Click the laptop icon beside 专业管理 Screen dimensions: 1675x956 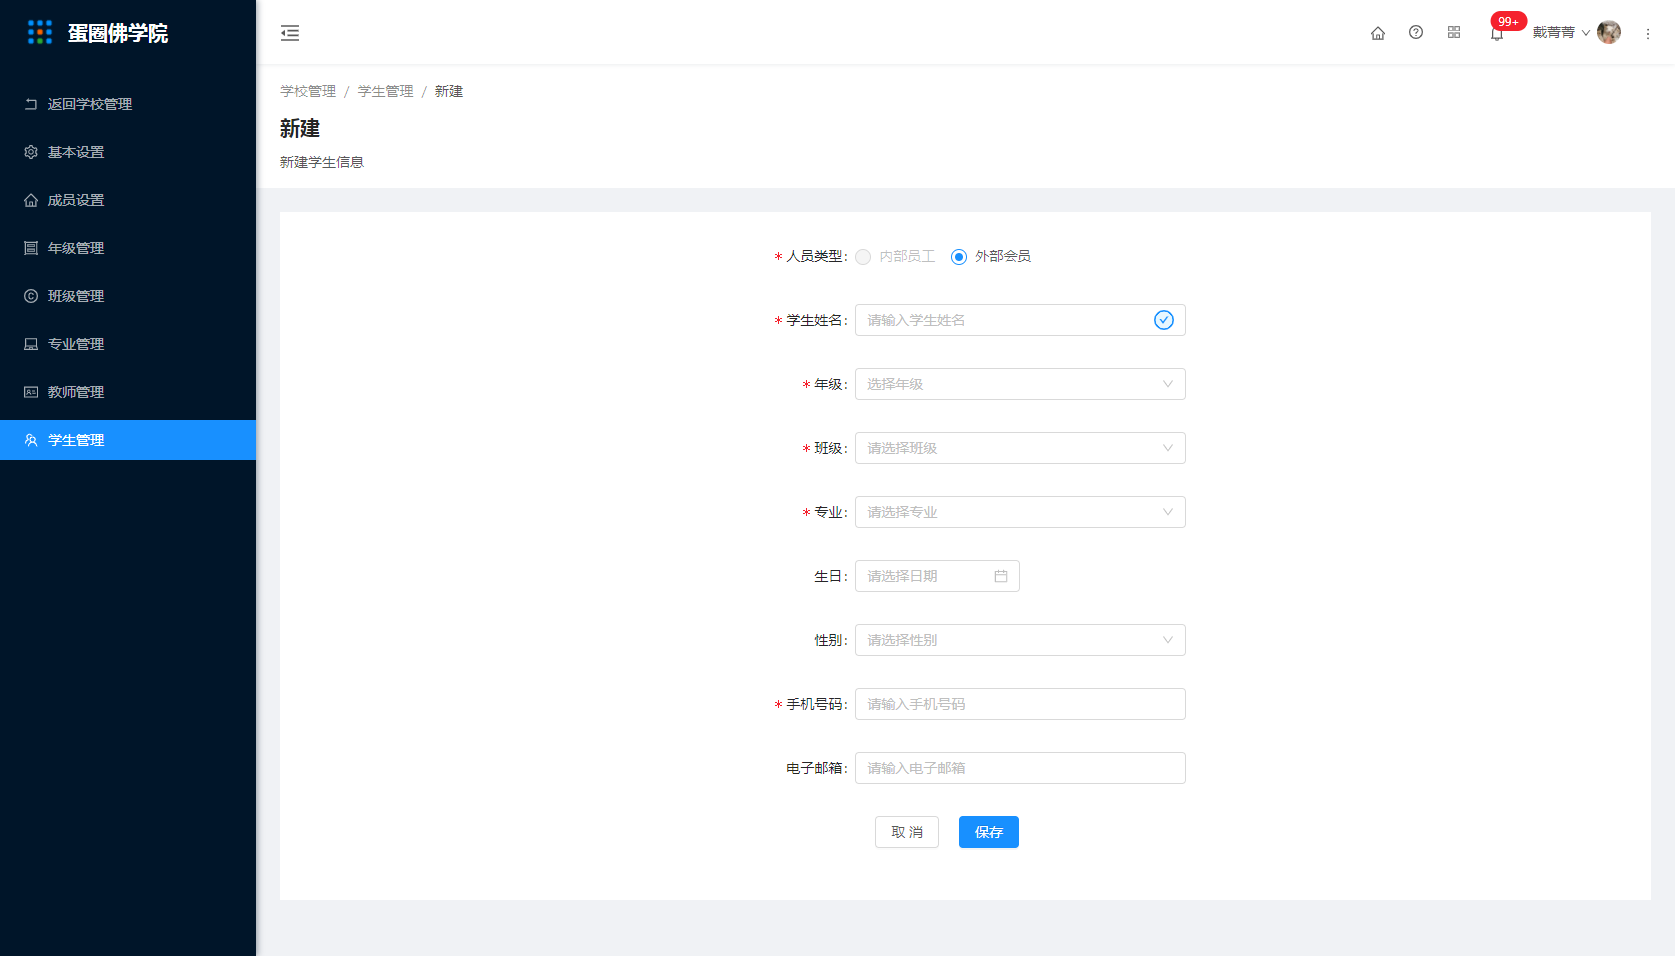pos(31,344)
